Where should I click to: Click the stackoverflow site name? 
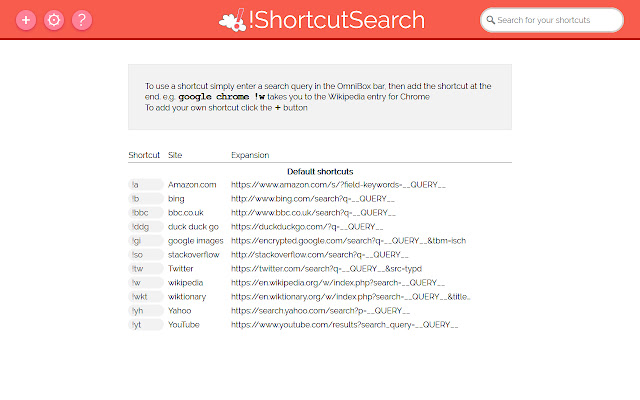click(x=194, y=255)
